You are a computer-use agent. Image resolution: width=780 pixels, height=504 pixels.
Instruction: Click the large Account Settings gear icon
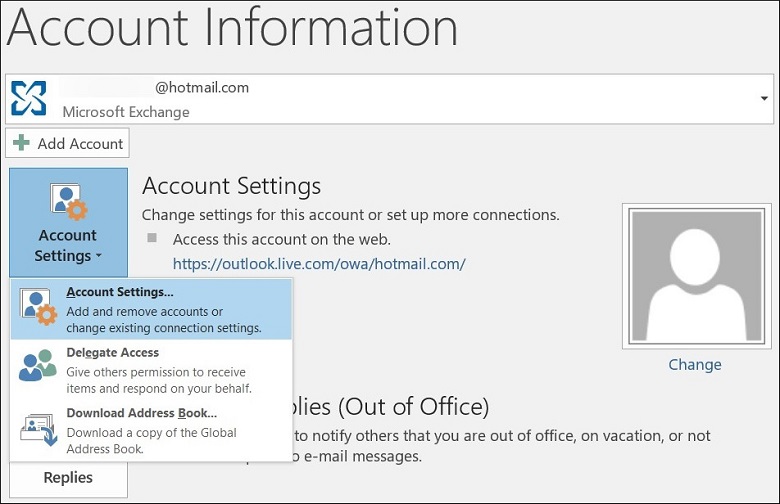(x=69, y=201)
